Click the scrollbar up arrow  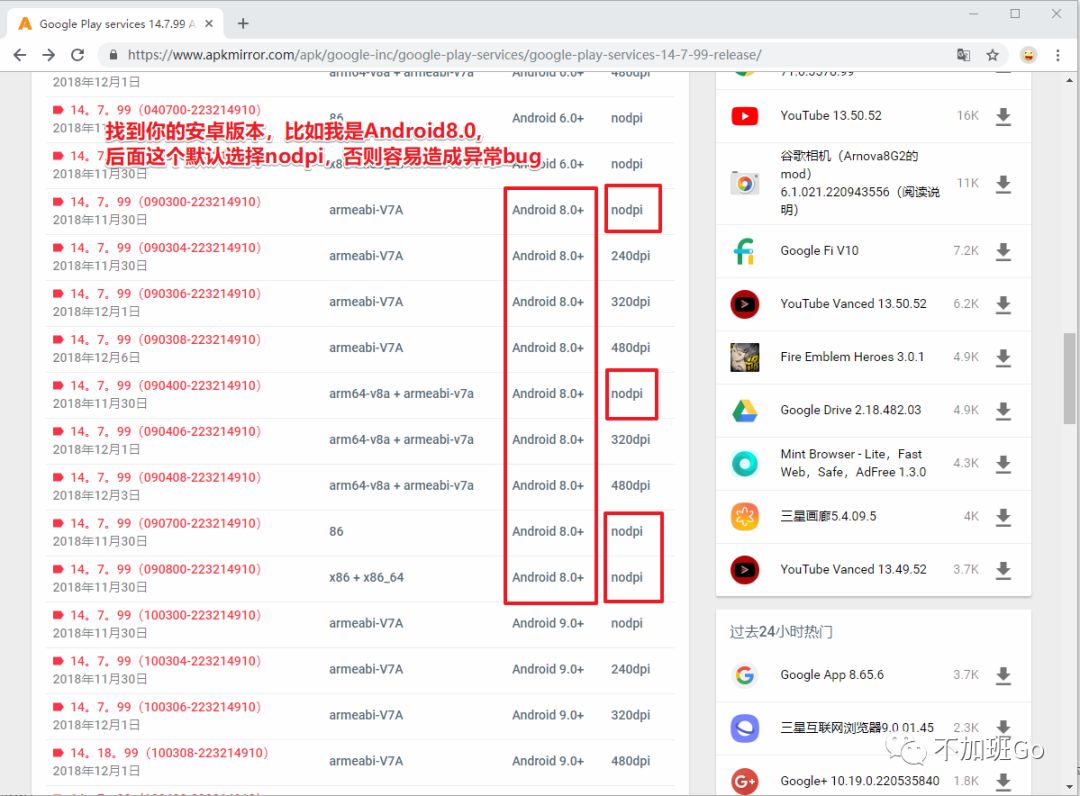[x=1069, y=81]
